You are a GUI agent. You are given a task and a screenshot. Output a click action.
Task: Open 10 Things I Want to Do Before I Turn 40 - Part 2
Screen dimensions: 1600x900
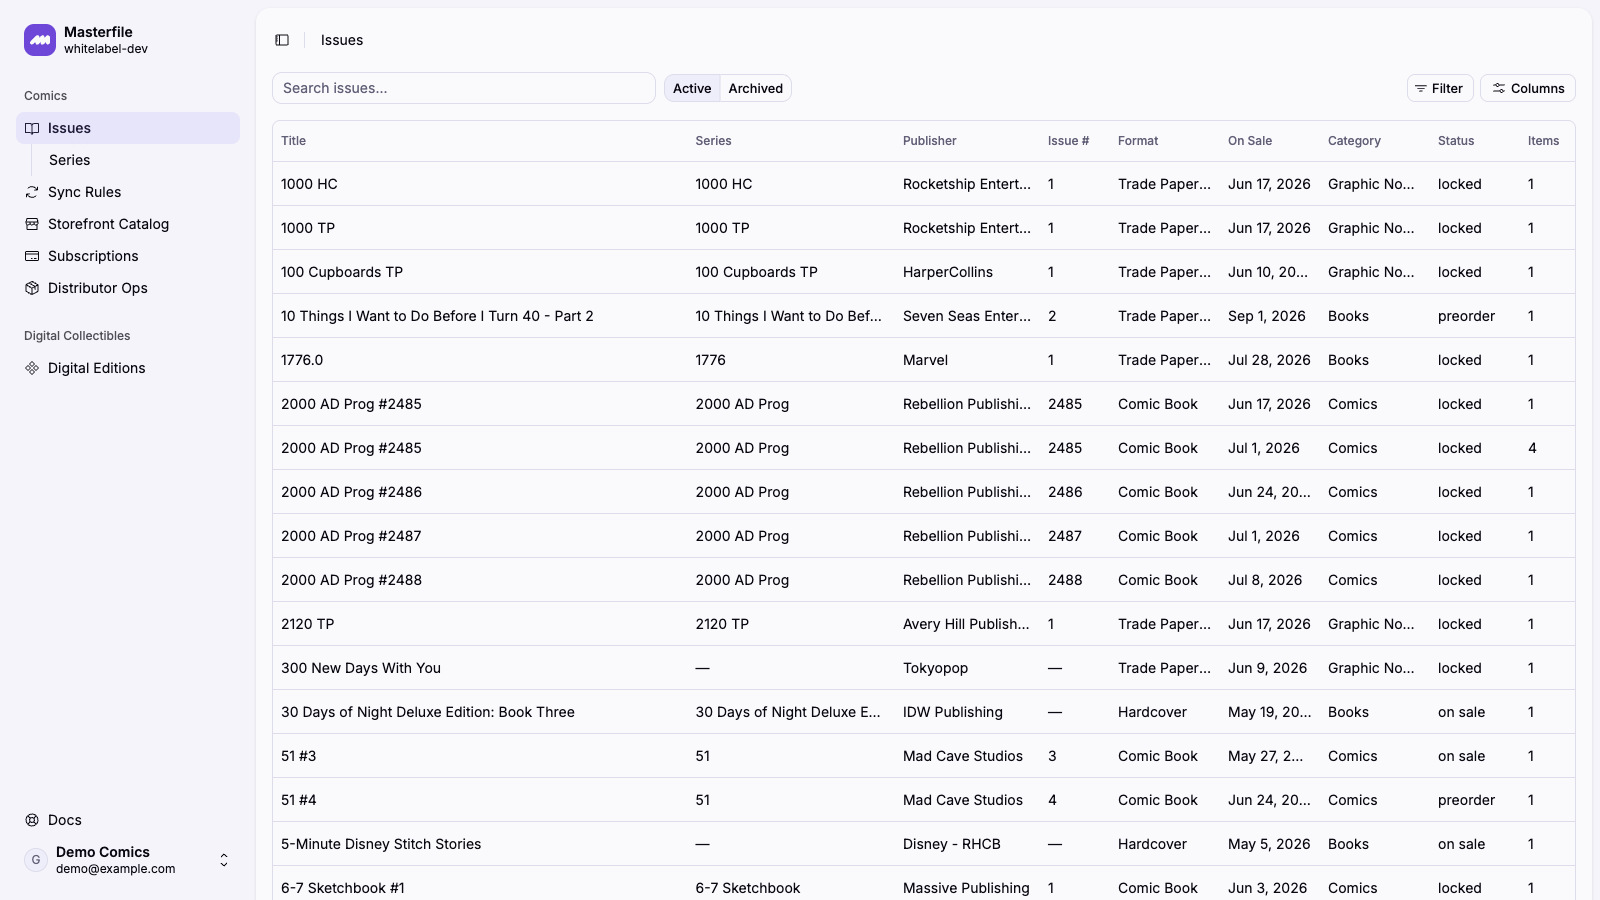tap(437, 316)
